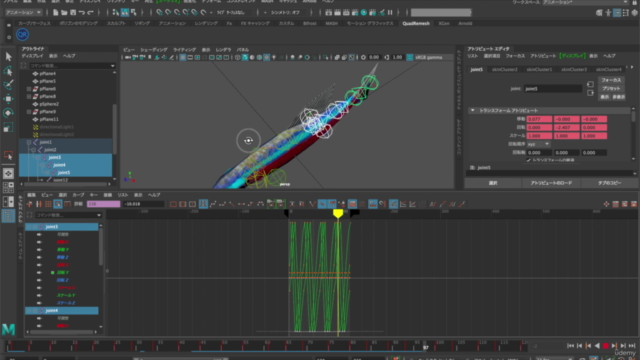Click the QuadRemesh QR shelf icon
Screen dimensions: 640x360
tap(22, 35)
